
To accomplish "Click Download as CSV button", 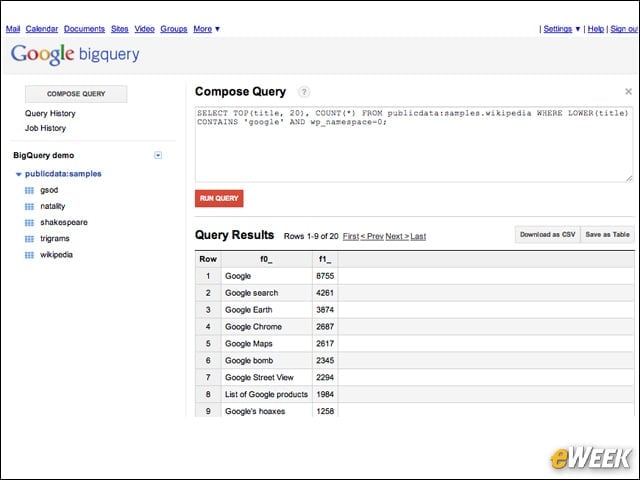I will pos(547,235).
